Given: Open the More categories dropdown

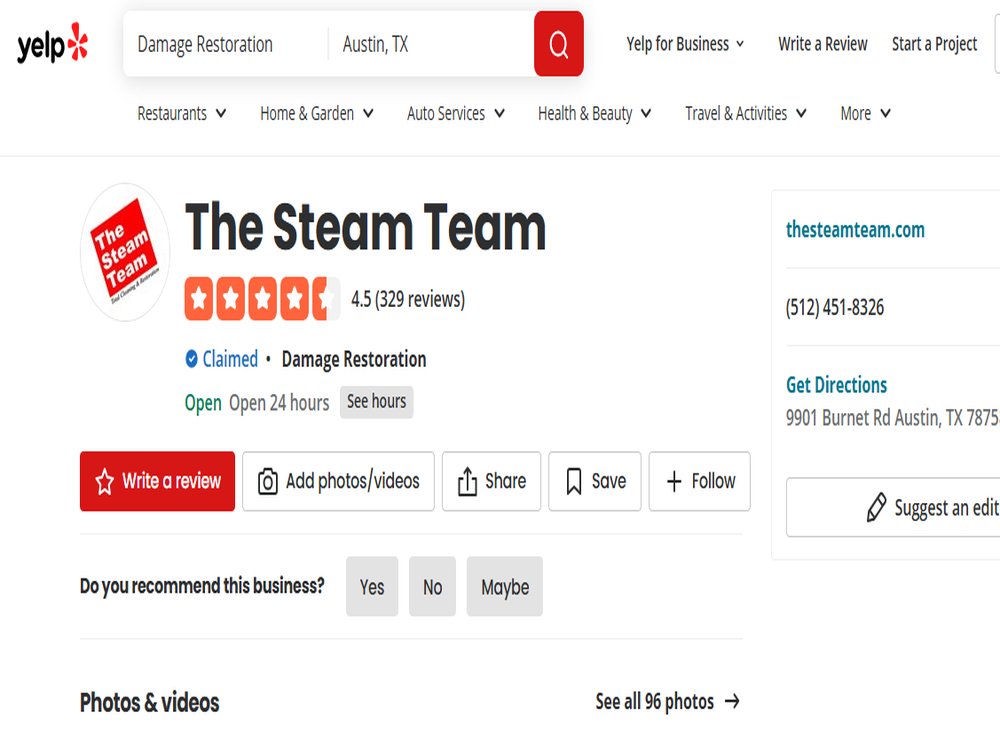Looking at the screenshot, I should pos(865,114).
